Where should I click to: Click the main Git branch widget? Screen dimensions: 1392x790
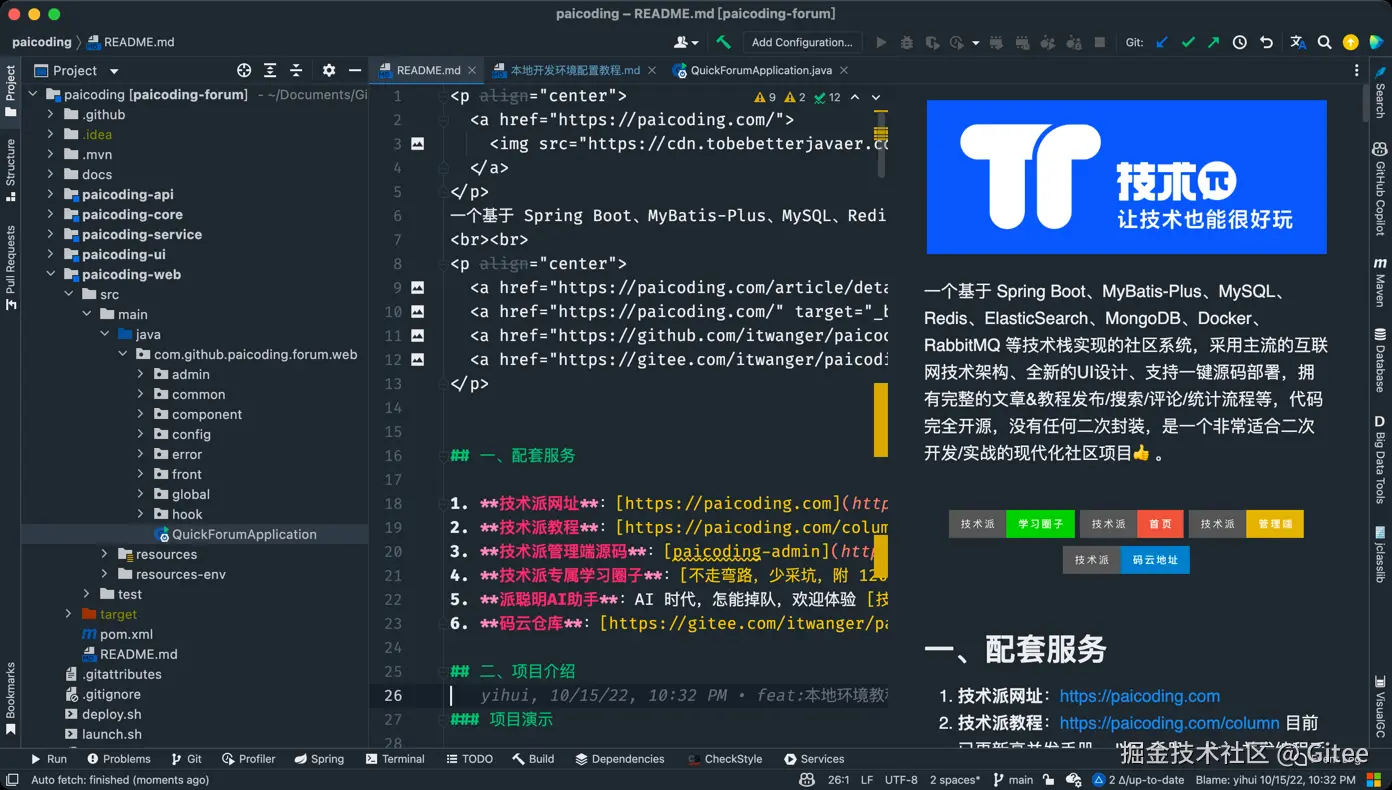tap(1013, 780)
